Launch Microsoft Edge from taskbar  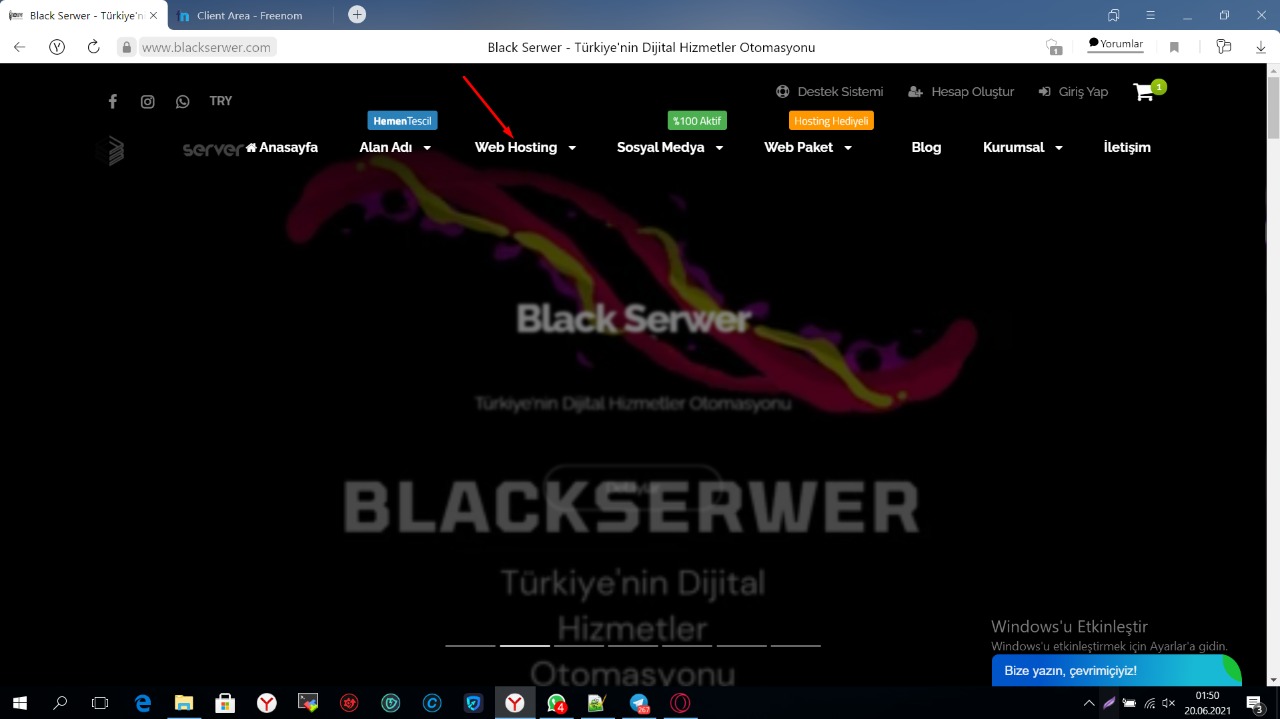143,703
